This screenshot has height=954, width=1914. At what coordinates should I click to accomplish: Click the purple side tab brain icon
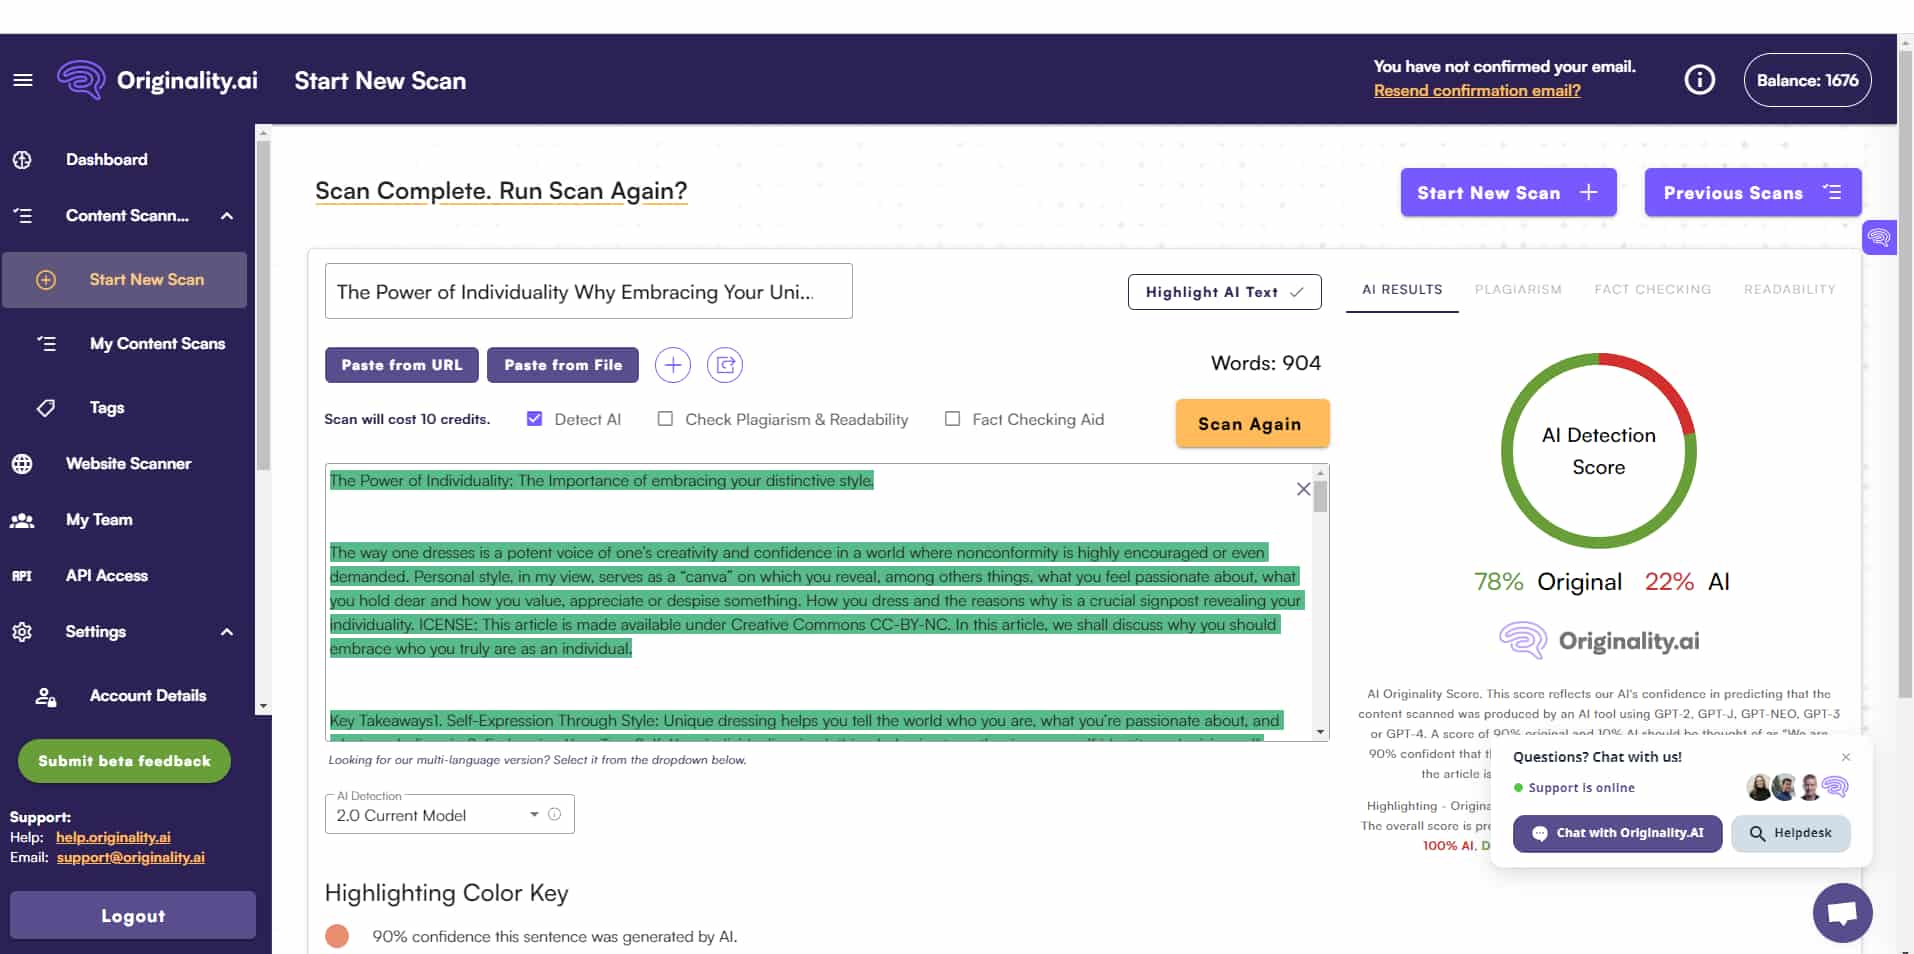(x=1879, y=237)
